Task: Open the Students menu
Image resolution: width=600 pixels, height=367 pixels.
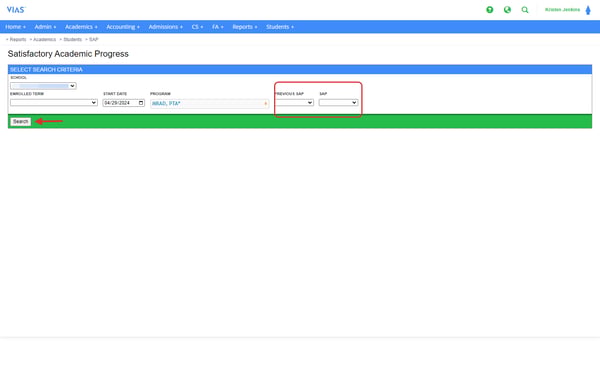Action: point(280,27)
